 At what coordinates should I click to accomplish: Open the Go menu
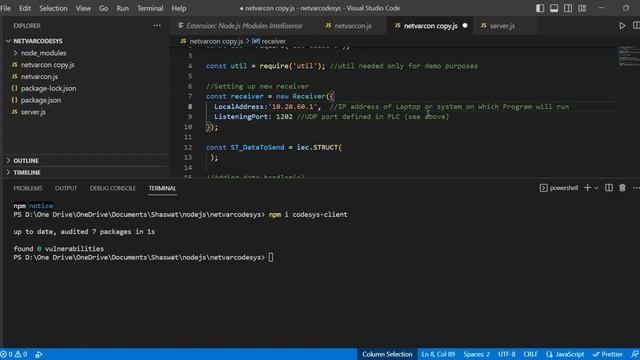(104, 8)
